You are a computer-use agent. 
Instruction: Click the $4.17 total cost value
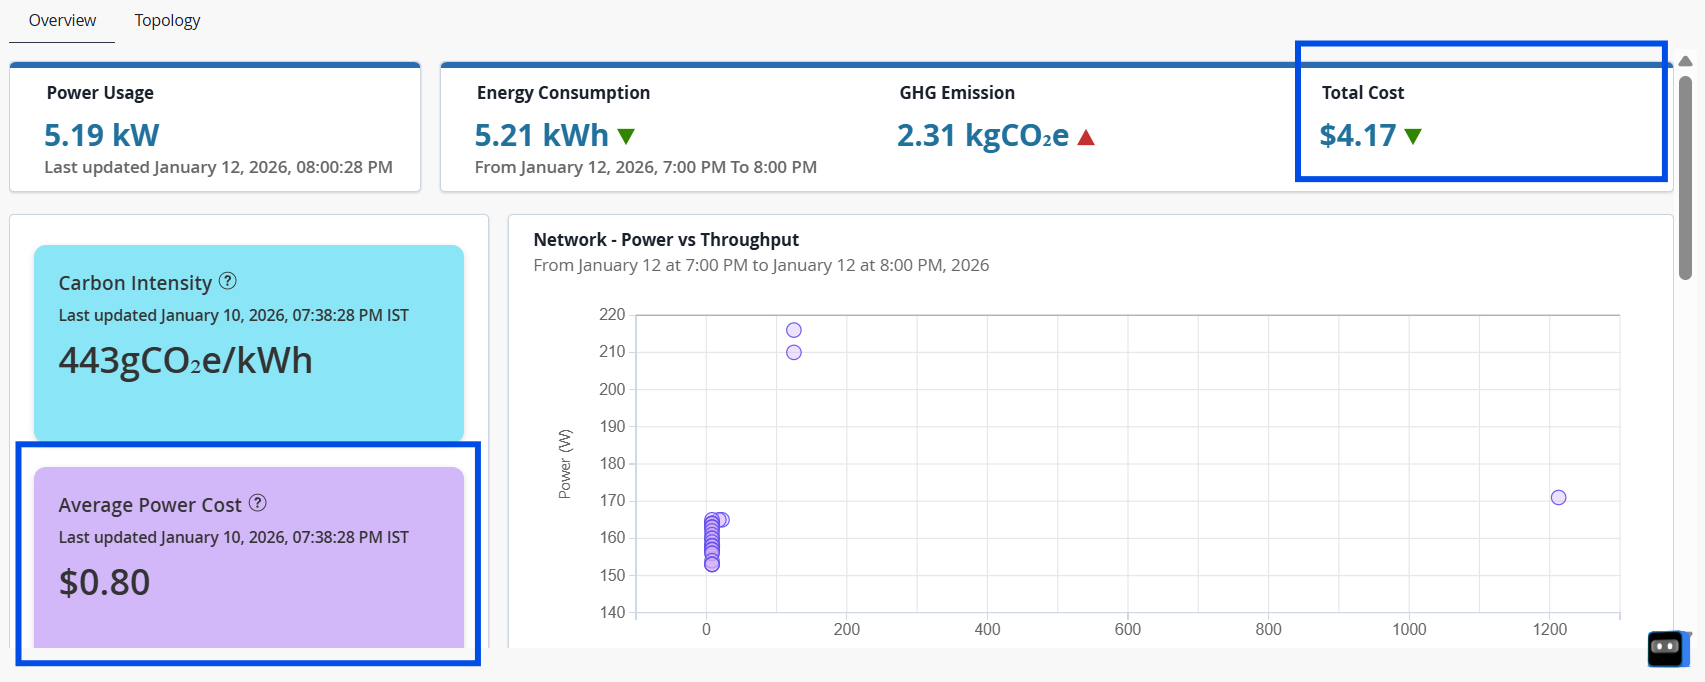1357,135
